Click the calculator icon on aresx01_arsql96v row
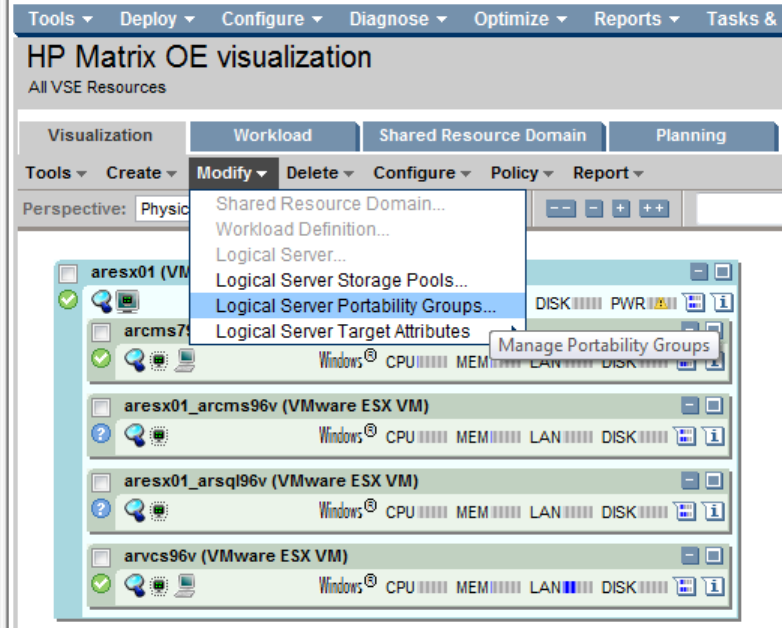 click(x=685, y=510)
